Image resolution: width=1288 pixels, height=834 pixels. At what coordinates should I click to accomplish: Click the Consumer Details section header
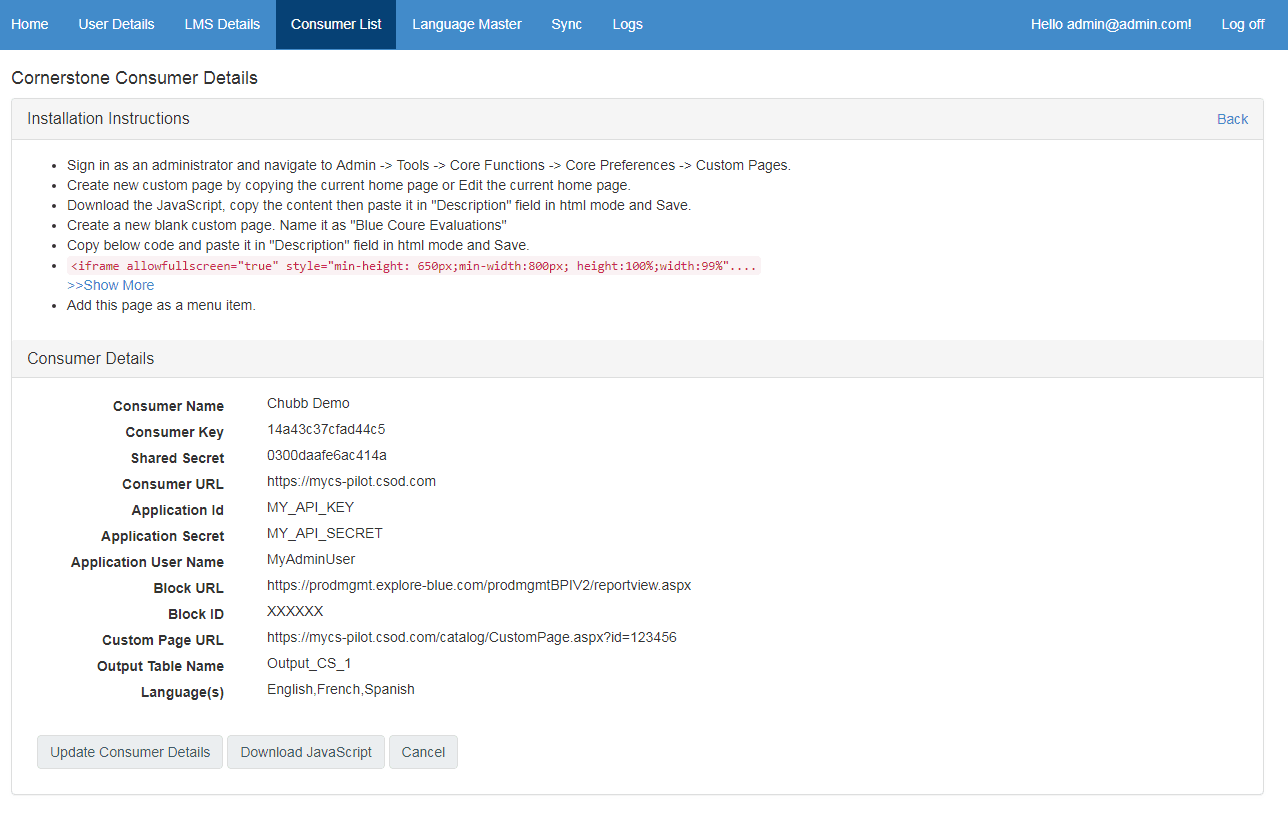pos(637,358)
